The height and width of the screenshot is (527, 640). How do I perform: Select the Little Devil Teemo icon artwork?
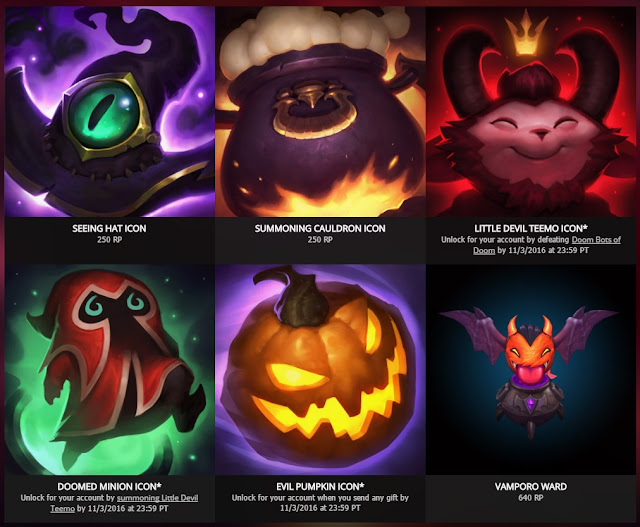(x=531, y=111)
